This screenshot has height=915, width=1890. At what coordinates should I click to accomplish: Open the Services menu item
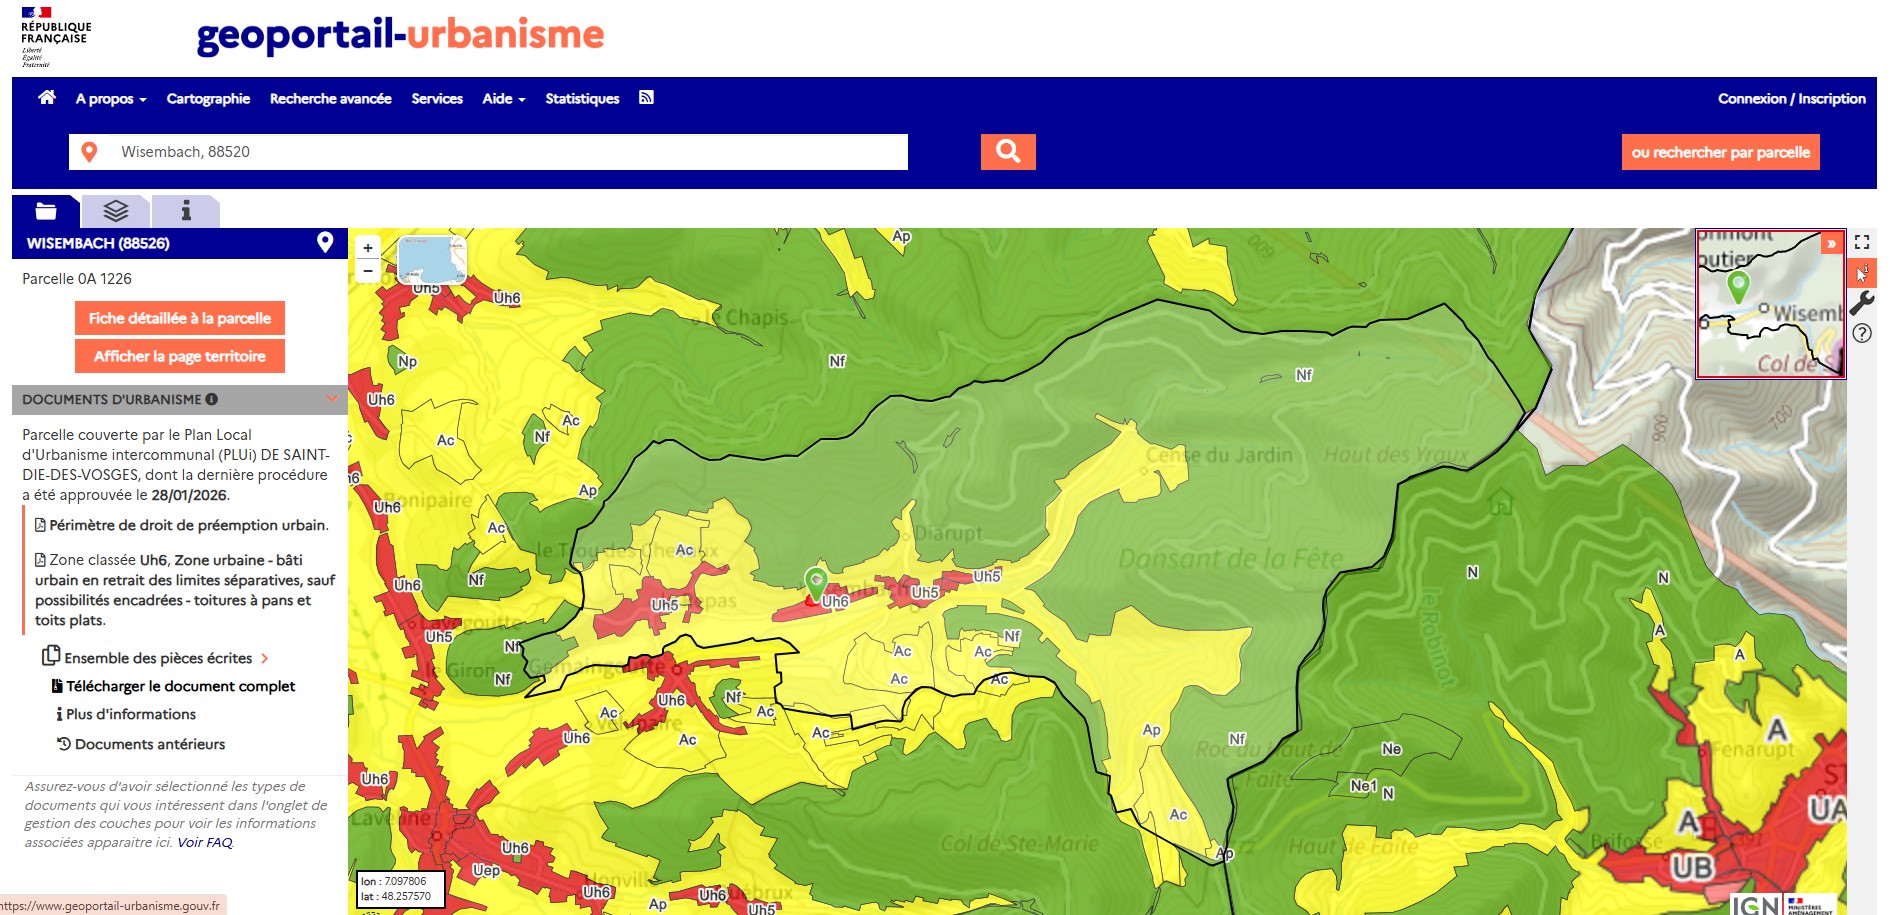point(437,98)
